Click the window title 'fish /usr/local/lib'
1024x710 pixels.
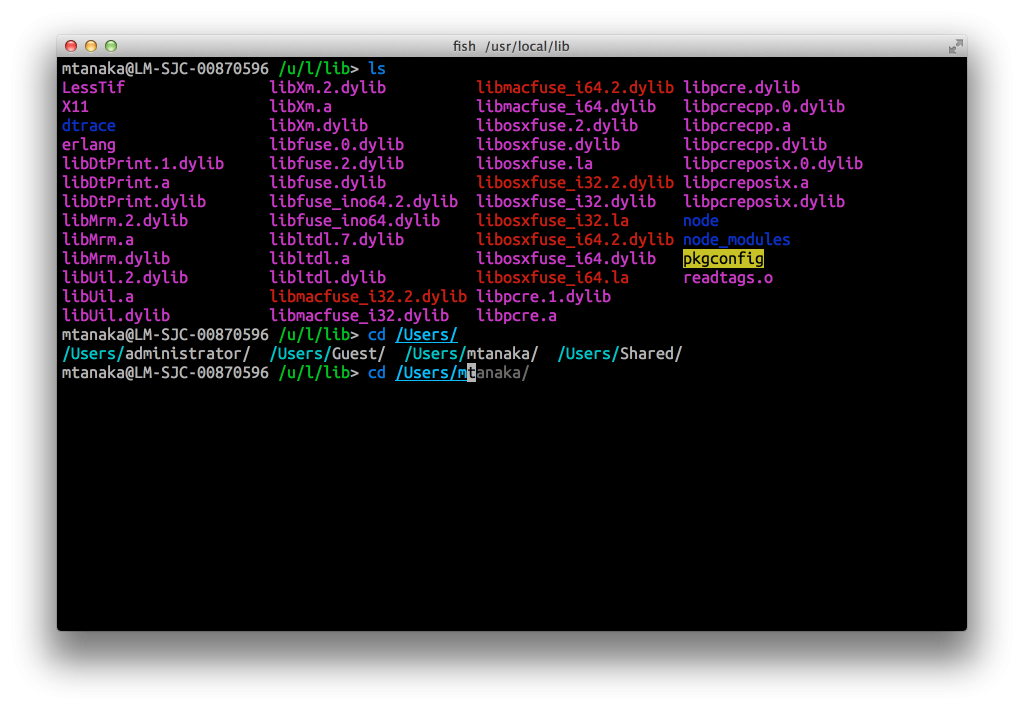pyautogui.click(x=511, y=46)
